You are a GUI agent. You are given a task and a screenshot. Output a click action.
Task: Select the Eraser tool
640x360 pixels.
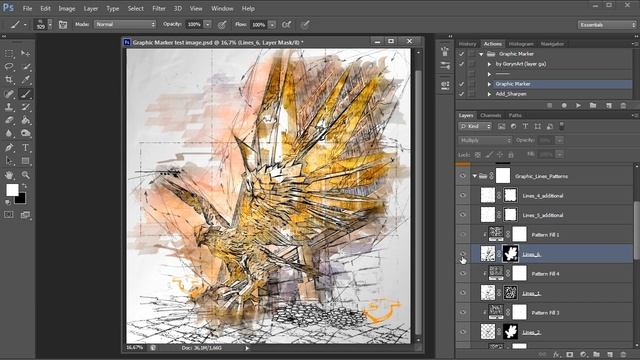9,120
